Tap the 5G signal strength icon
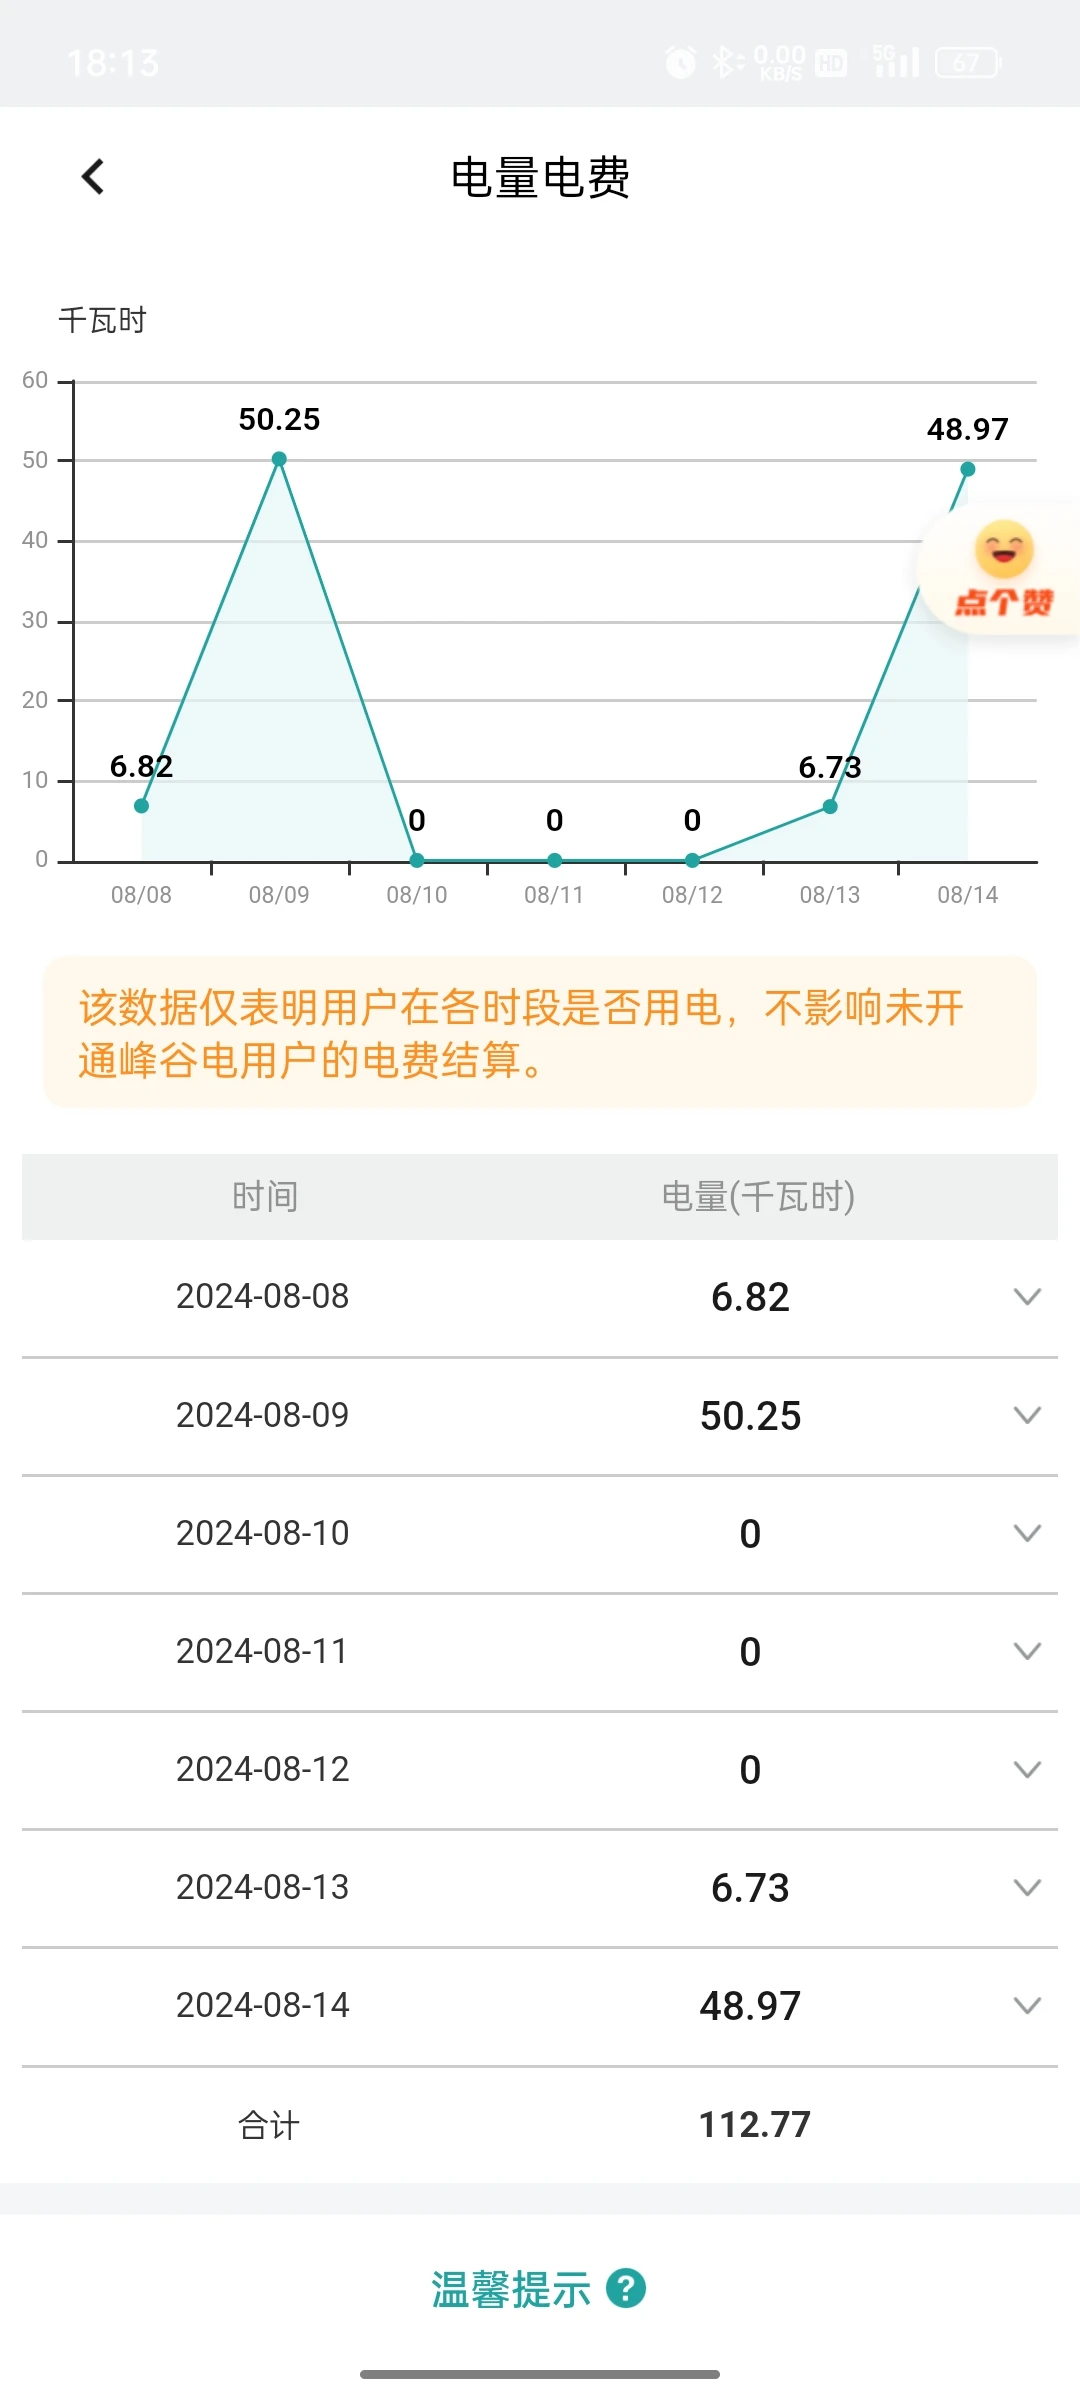Image resolution: width=1080 pixels, height=2400 pixels. click(895, 62)
